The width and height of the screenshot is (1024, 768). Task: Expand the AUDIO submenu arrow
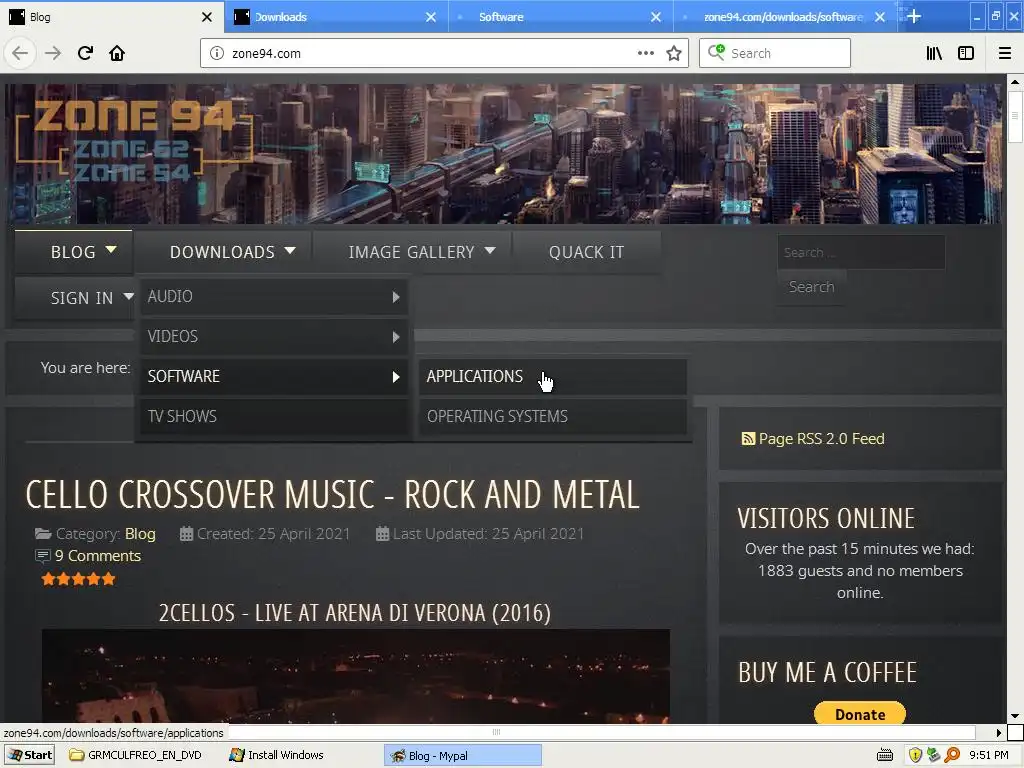(x=396, y=297)
